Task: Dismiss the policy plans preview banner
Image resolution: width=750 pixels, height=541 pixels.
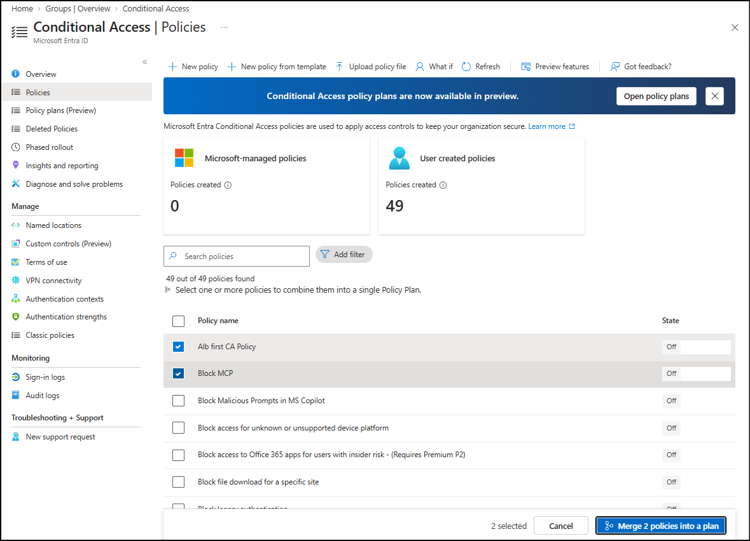Action: point(715,96)
